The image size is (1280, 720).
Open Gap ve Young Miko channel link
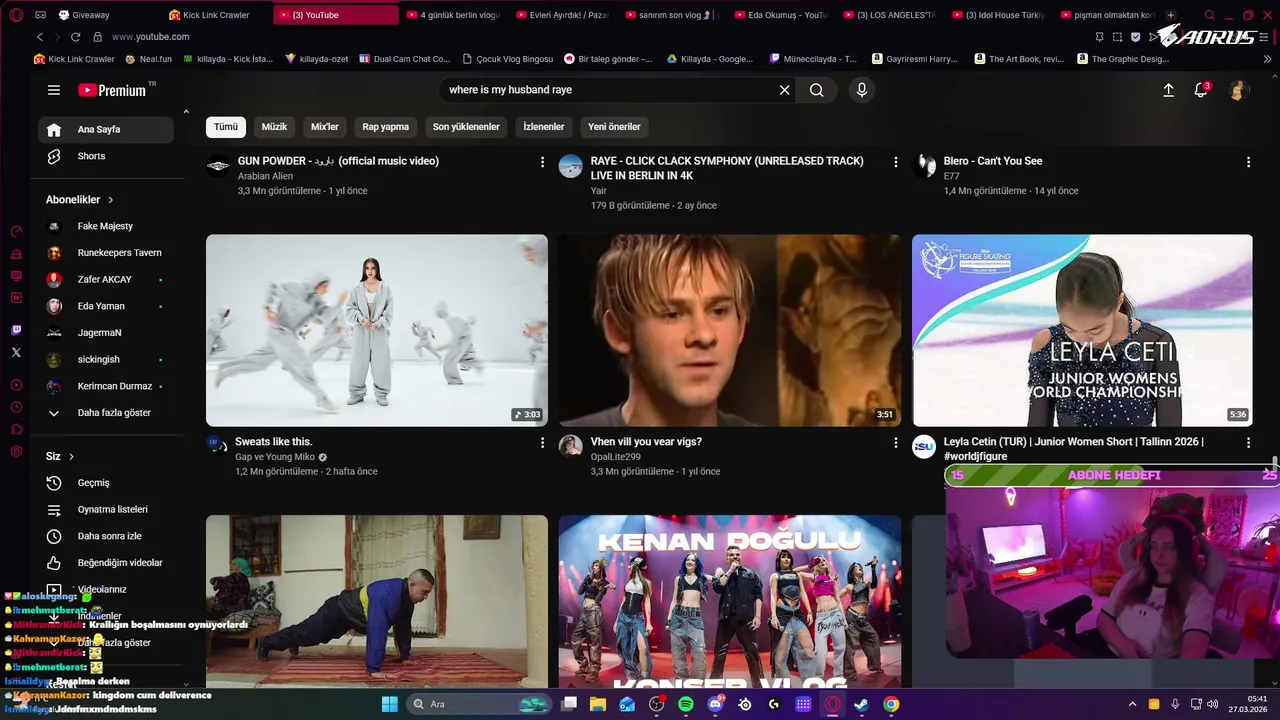[x=275, y=457]
